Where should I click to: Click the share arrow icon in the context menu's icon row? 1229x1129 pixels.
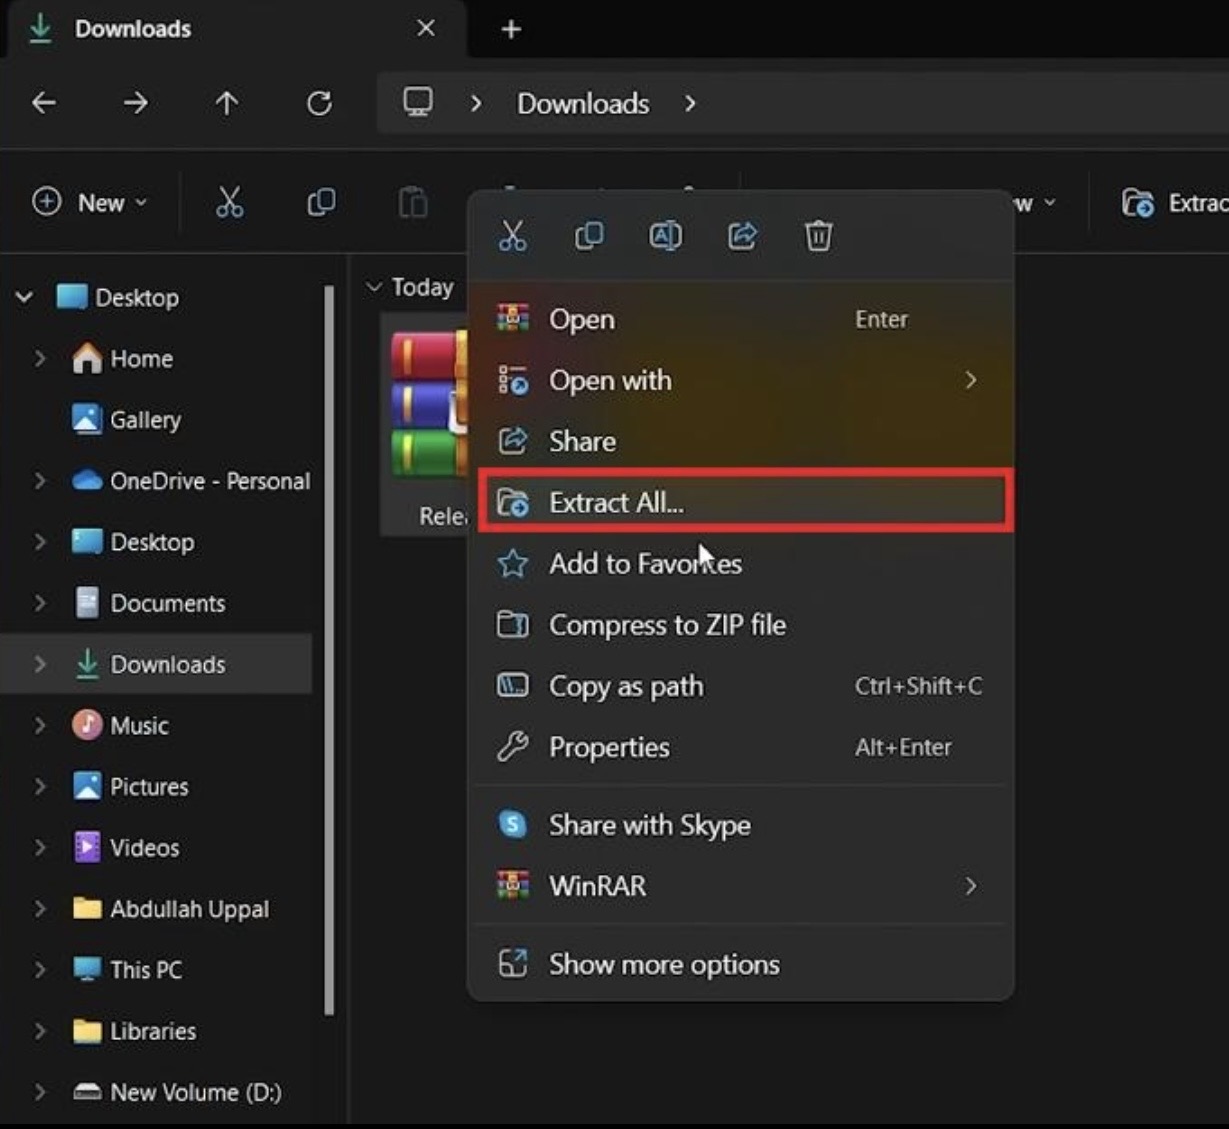tap(742, 236)
